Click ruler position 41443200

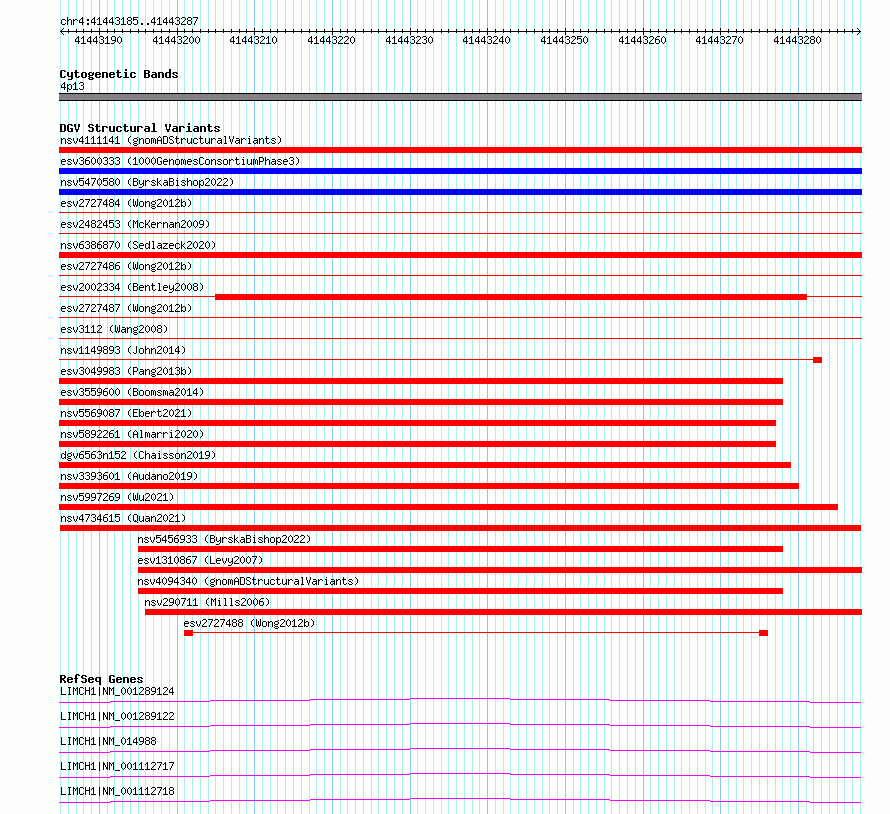click(x=176, y=40)
